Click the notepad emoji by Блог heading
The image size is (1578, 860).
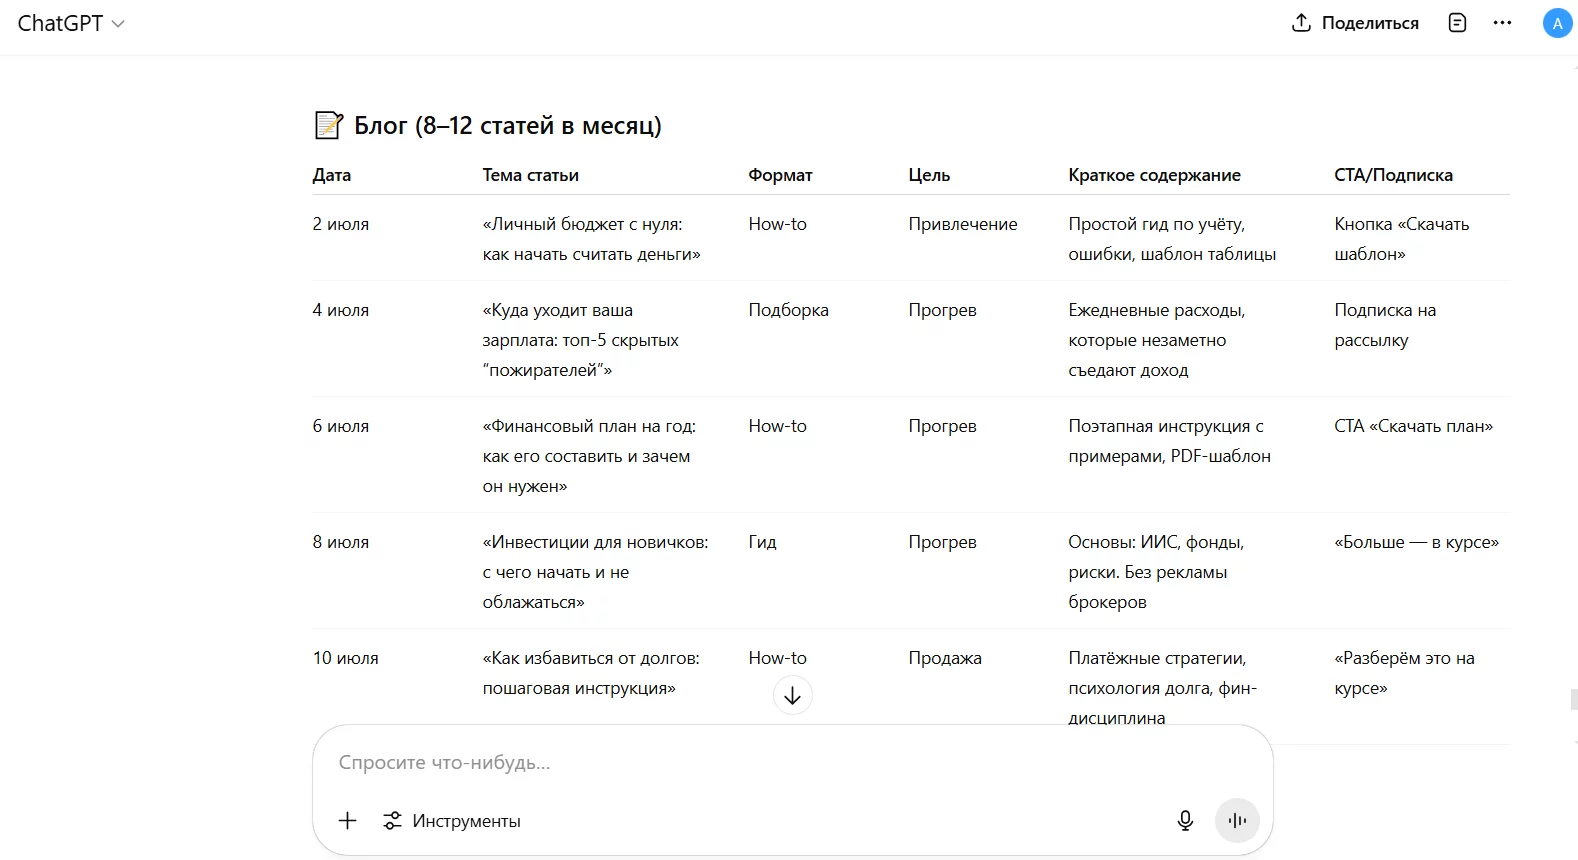click(329, 125)
